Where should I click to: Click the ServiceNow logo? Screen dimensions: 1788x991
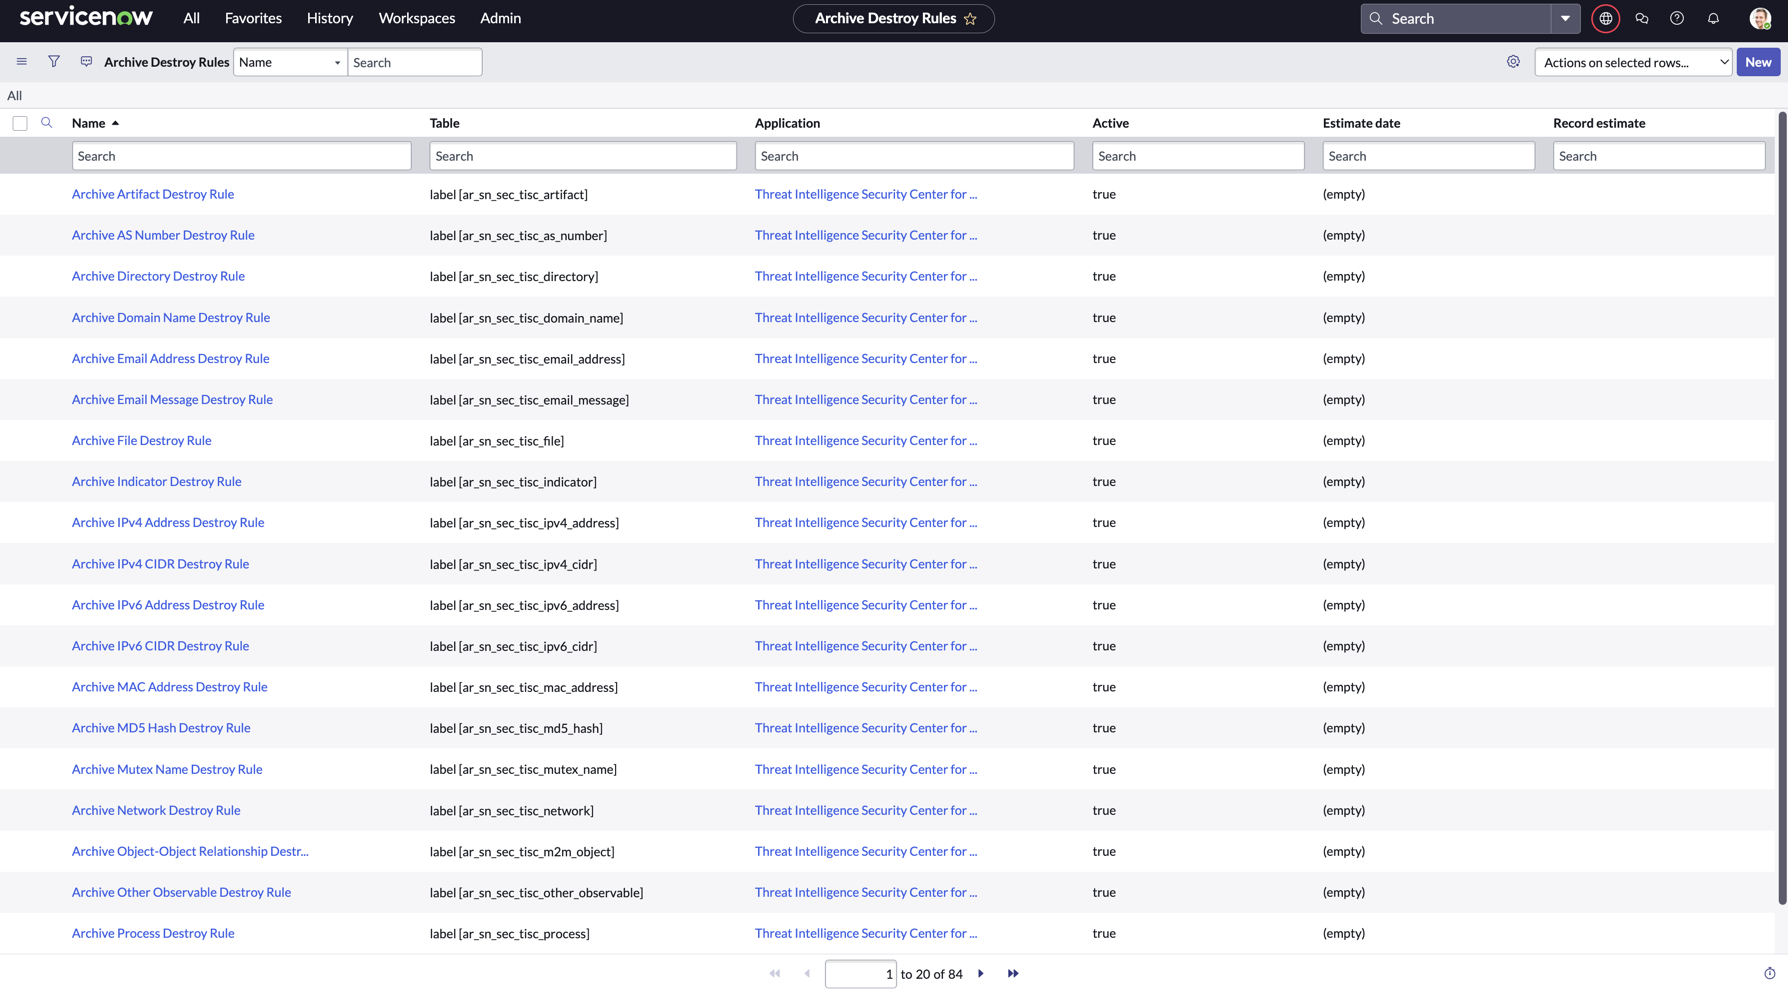pyautogui.click(x=86, y=17)
